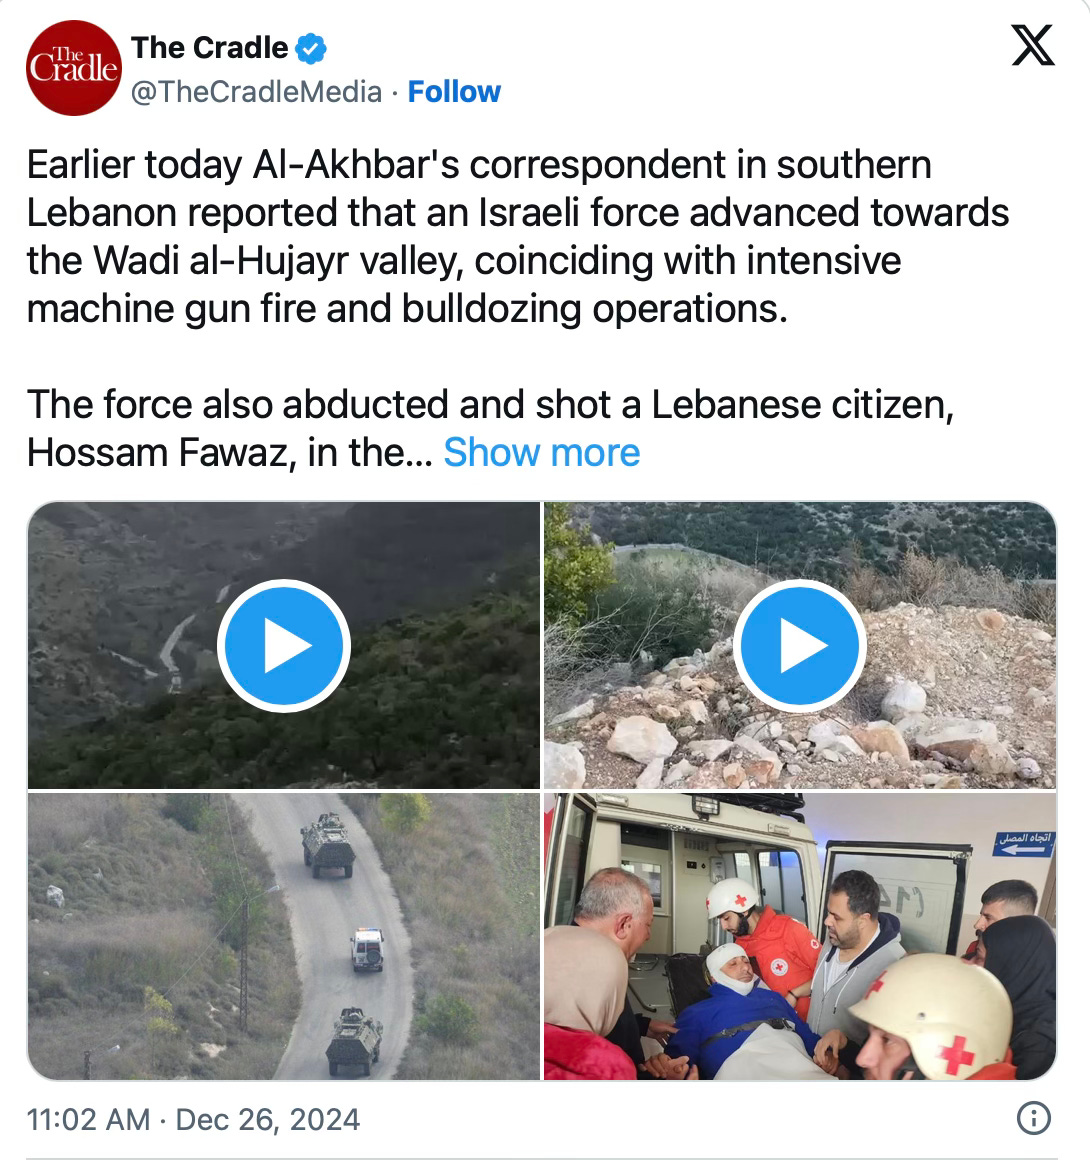Play the dark valley video
Viewport: 1090px width, 1160px height.
tap(283, 646)
